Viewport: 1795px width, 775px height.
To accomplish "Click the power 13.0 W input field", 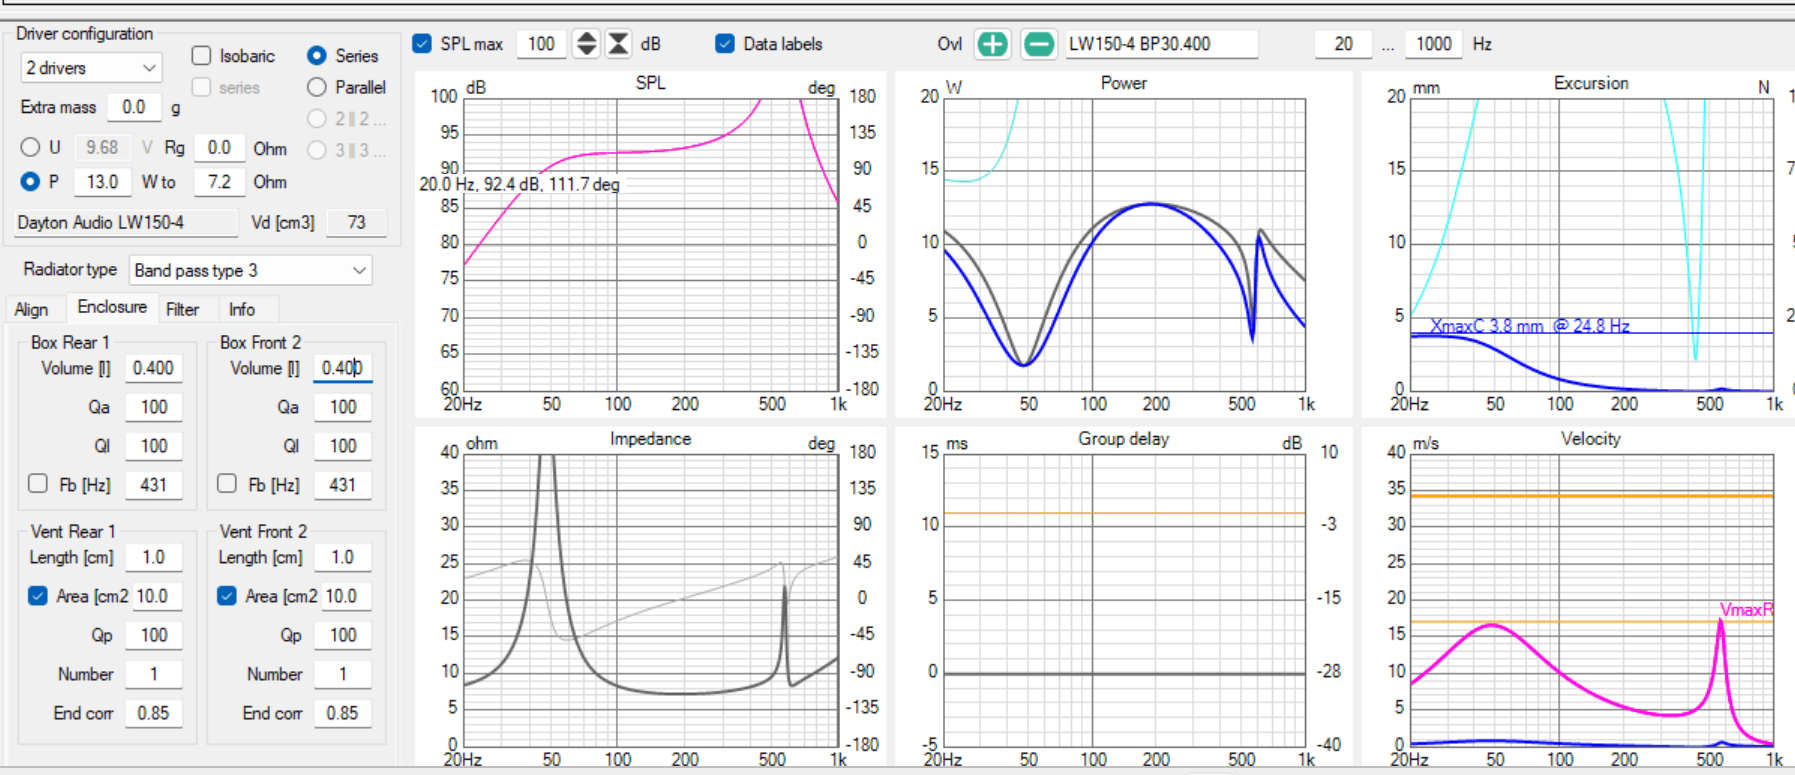I will point(103,182).
